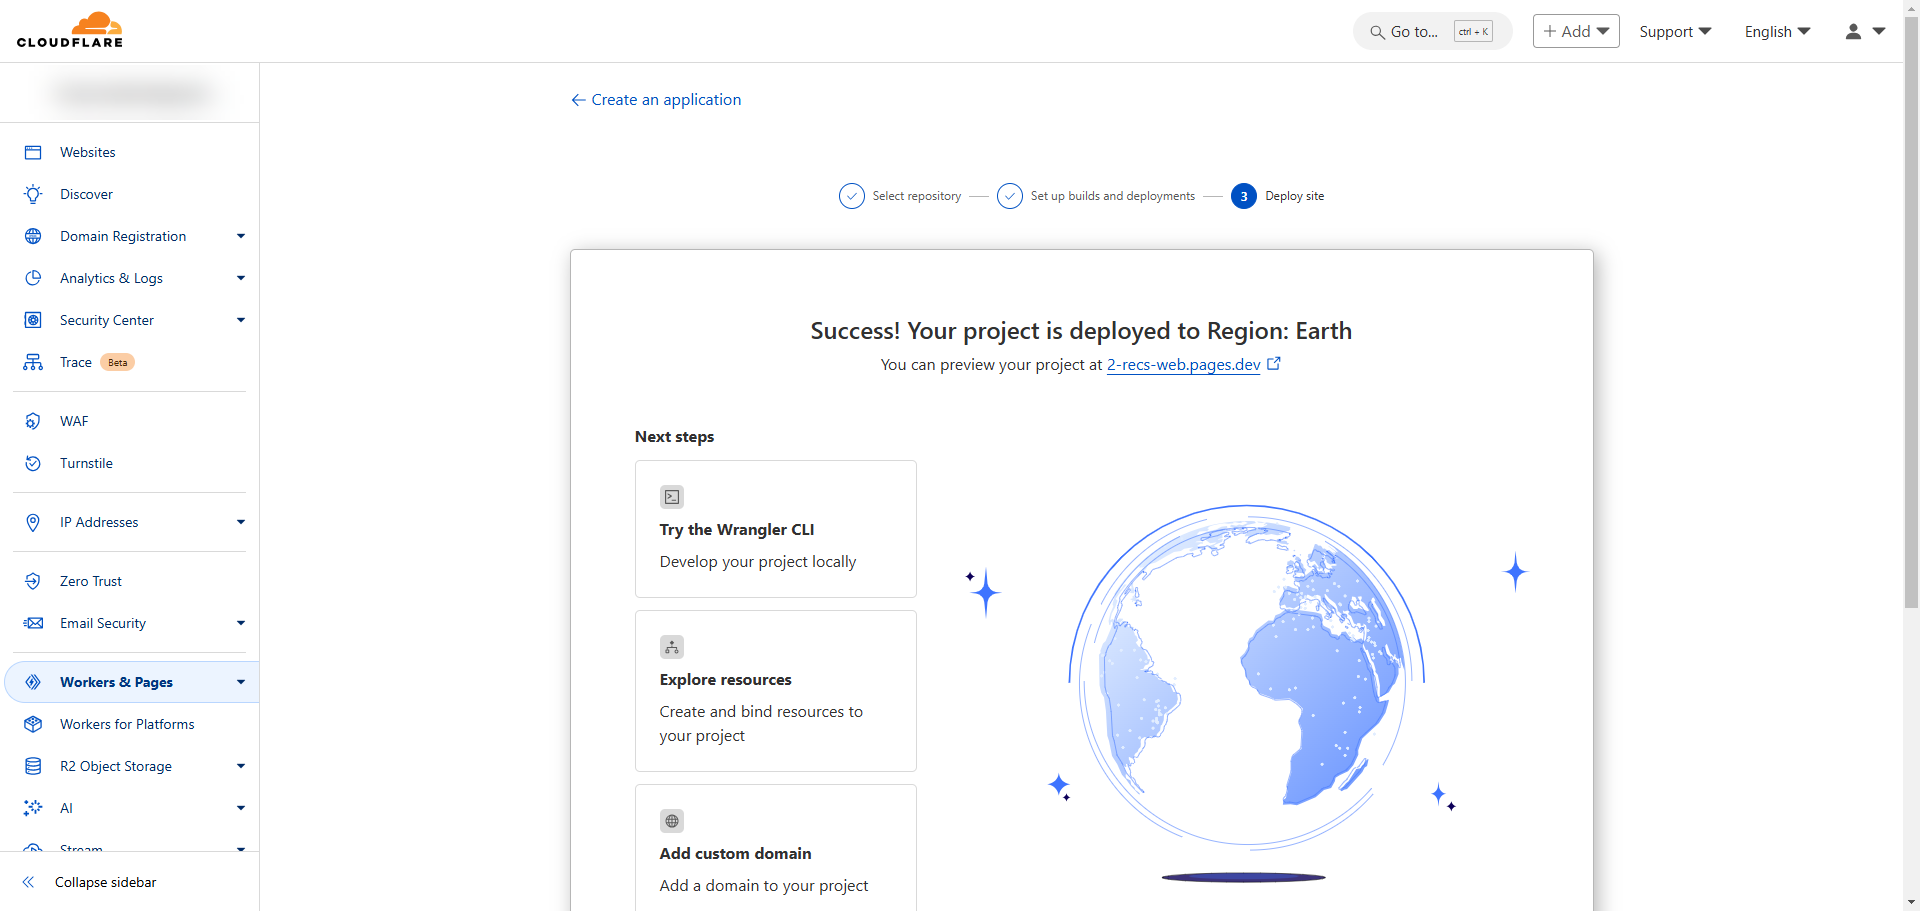Click the Workers & Pages icon

click(x=33, y=682)
